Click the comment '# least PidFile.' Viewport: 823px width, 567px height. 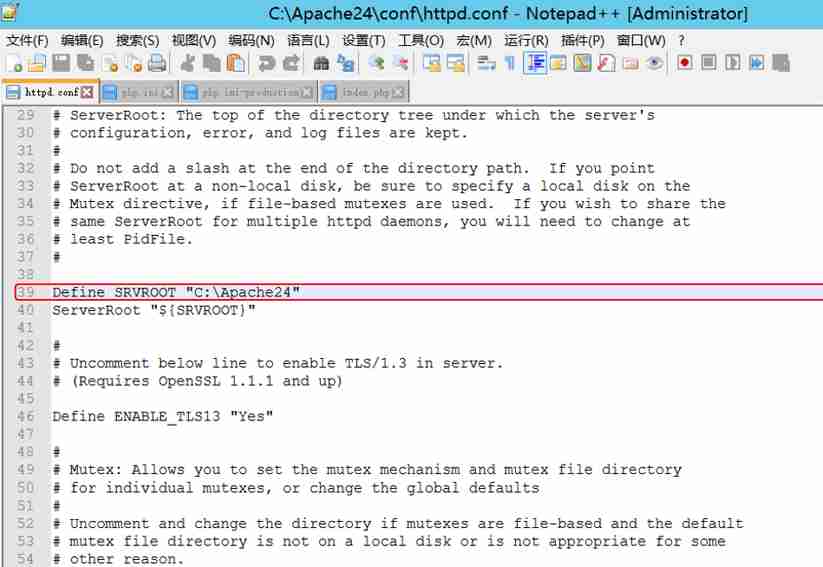coord(123,239)
